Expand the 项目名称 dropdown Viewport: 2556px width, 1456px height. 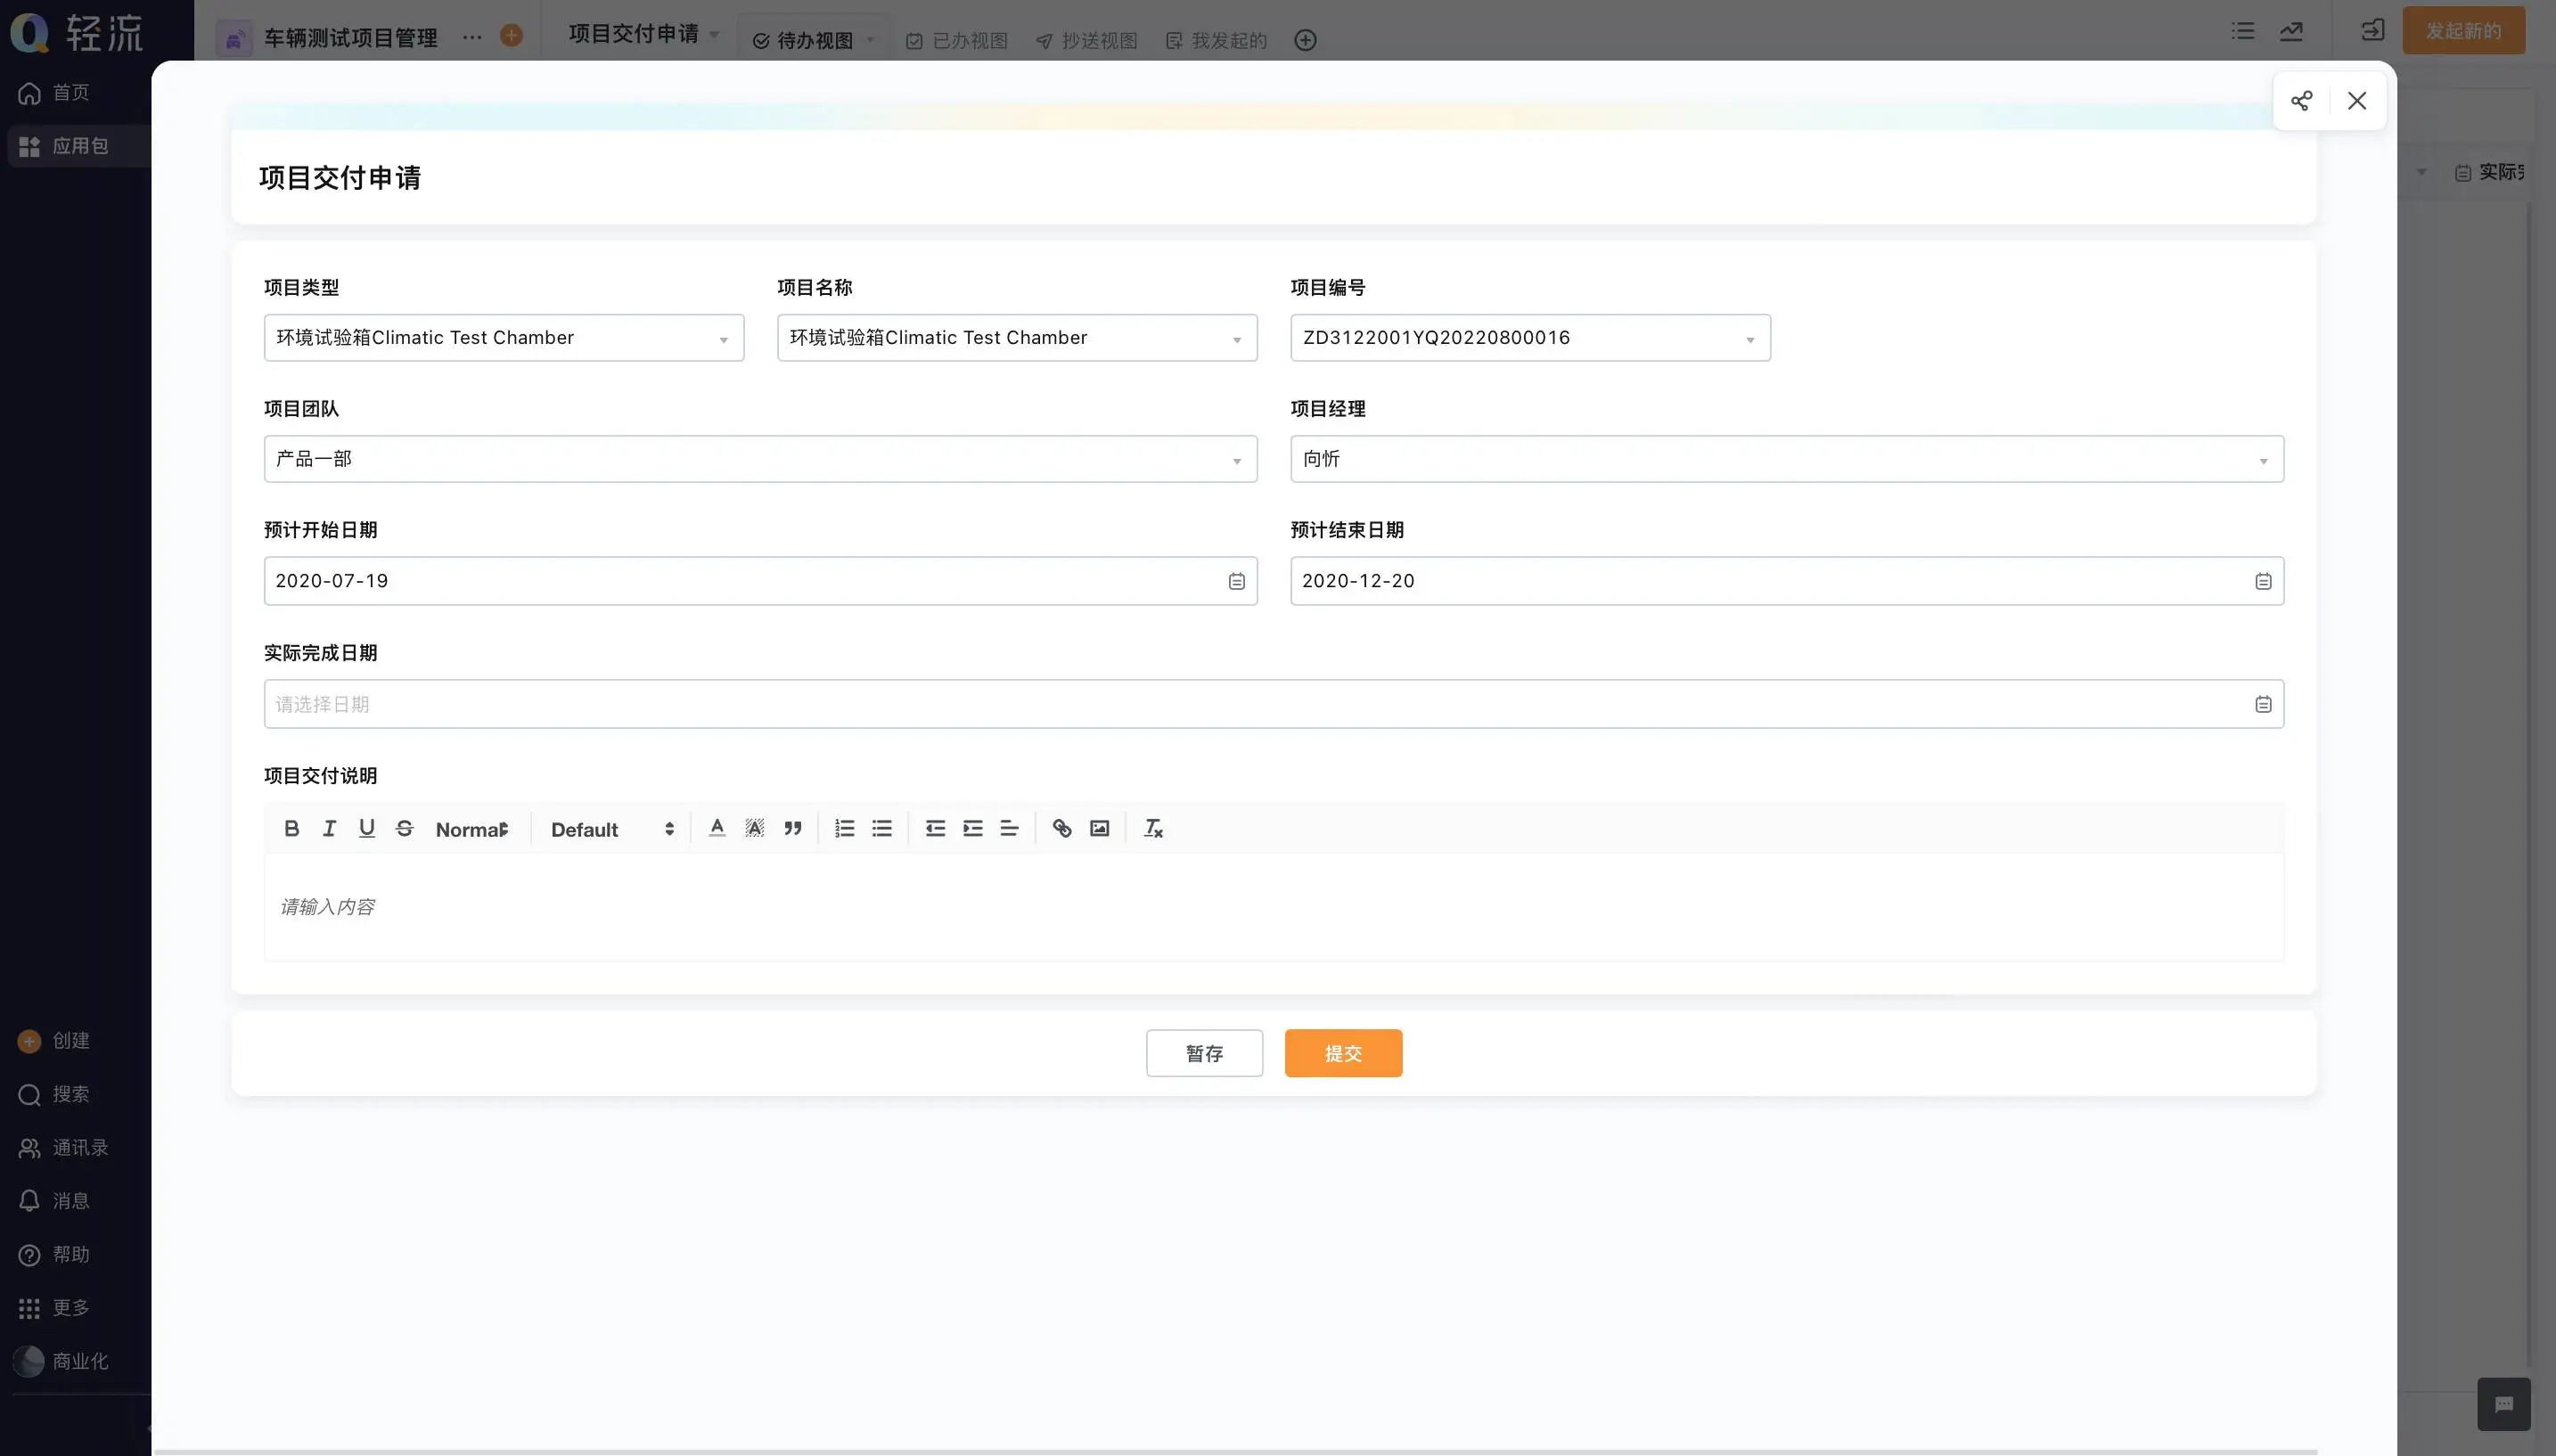click(x=1237, y=339)
